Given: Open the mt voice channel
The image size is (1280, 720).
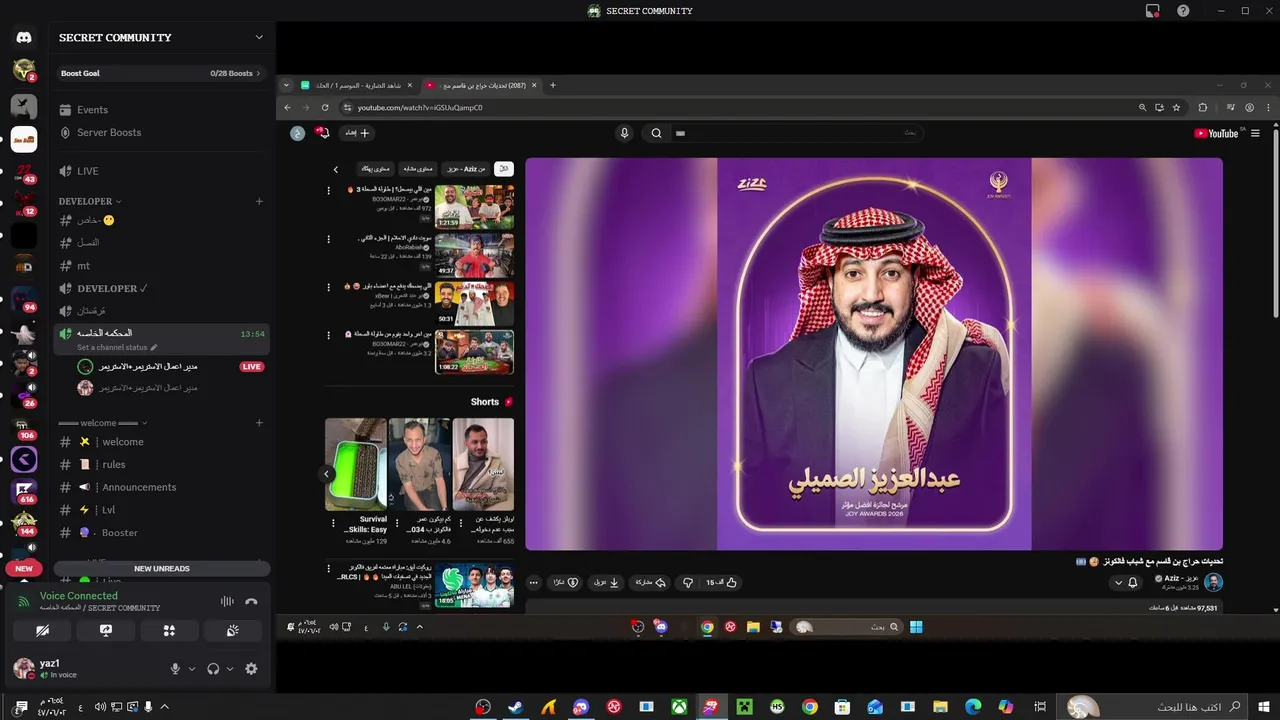Looking at the screenshot, I should click(x=162, y=266).
